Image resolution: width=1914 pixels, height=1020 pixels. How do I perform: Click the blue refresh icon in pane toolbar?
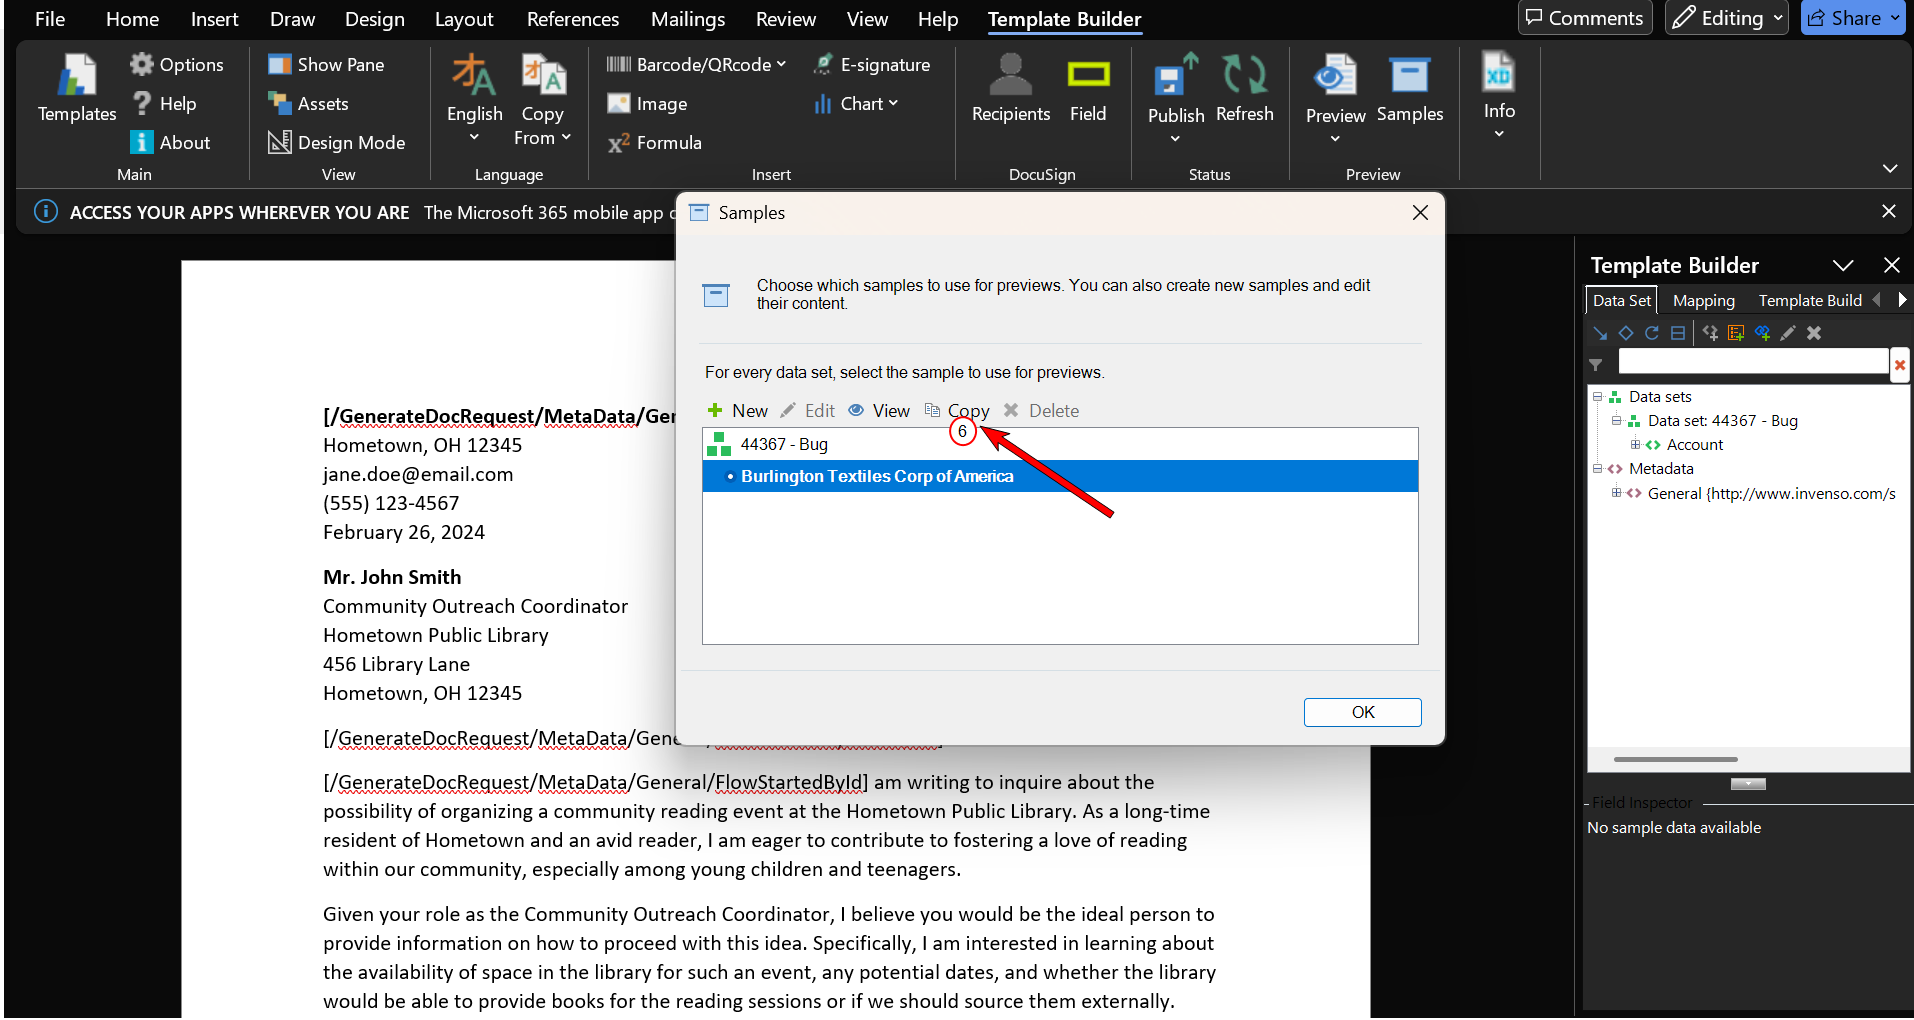(1652, 333)
